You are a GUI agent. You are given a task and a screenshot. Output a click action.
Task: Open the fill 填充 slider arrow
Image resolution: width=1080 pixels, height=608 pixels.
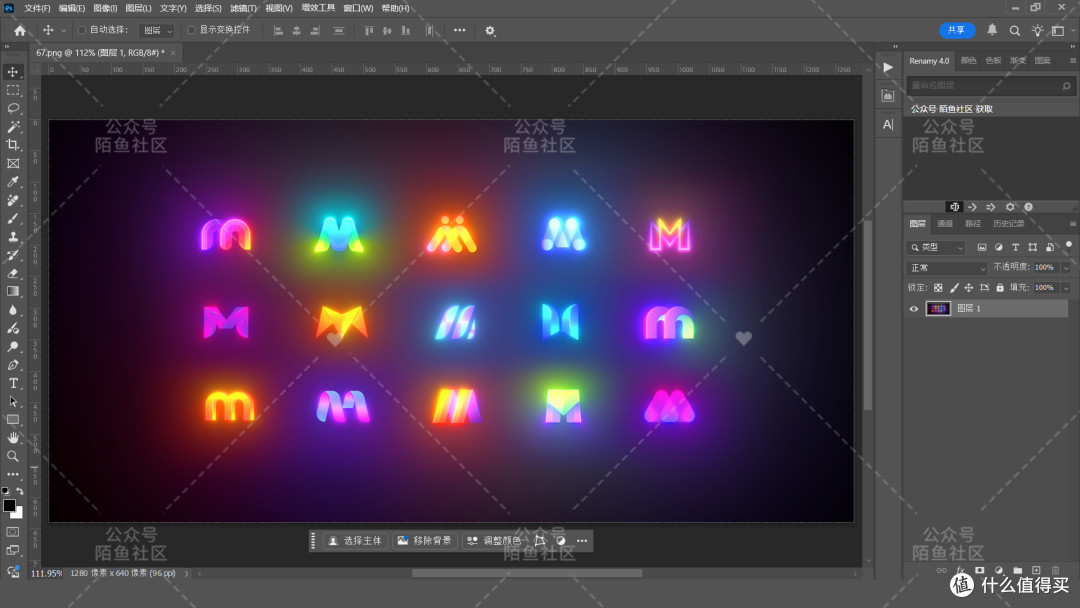(1066, 288)
